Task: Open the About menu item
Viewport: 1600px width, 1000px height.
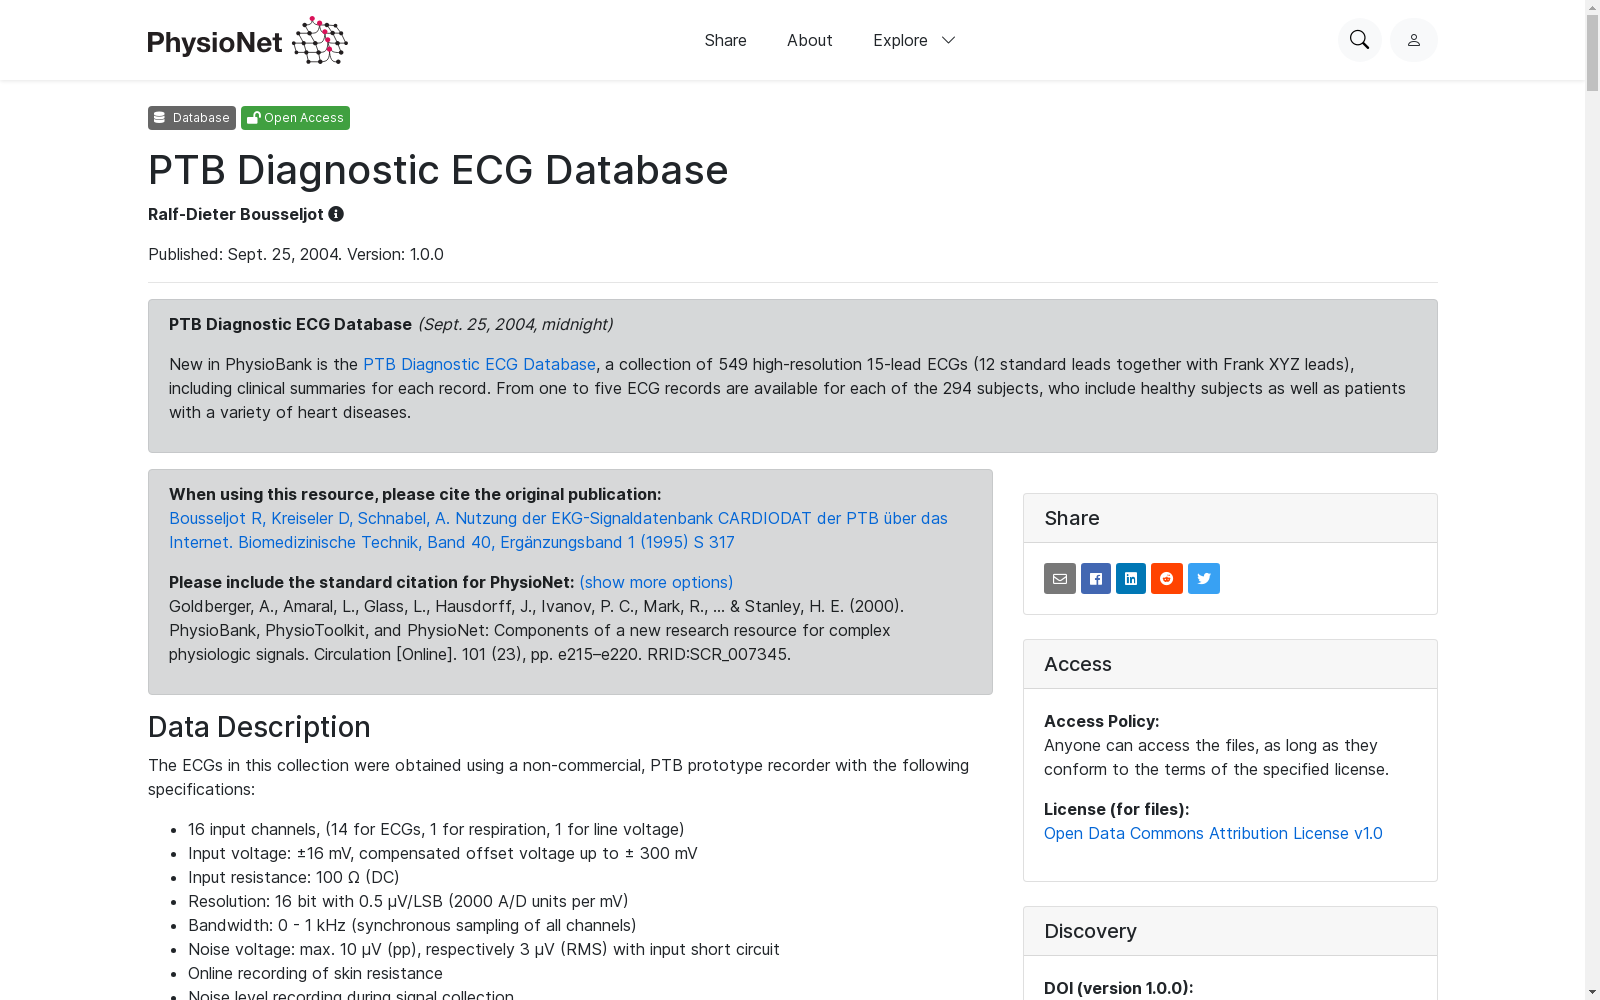Action: tap(809, 40)
